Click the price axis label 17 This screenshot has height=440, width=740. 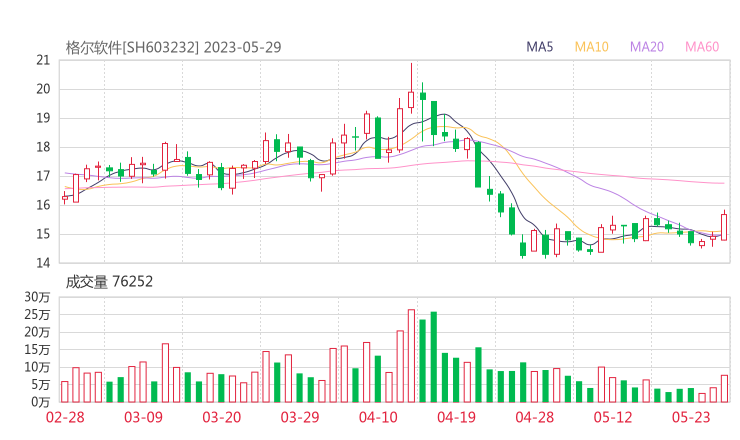[x=43, y=176]
